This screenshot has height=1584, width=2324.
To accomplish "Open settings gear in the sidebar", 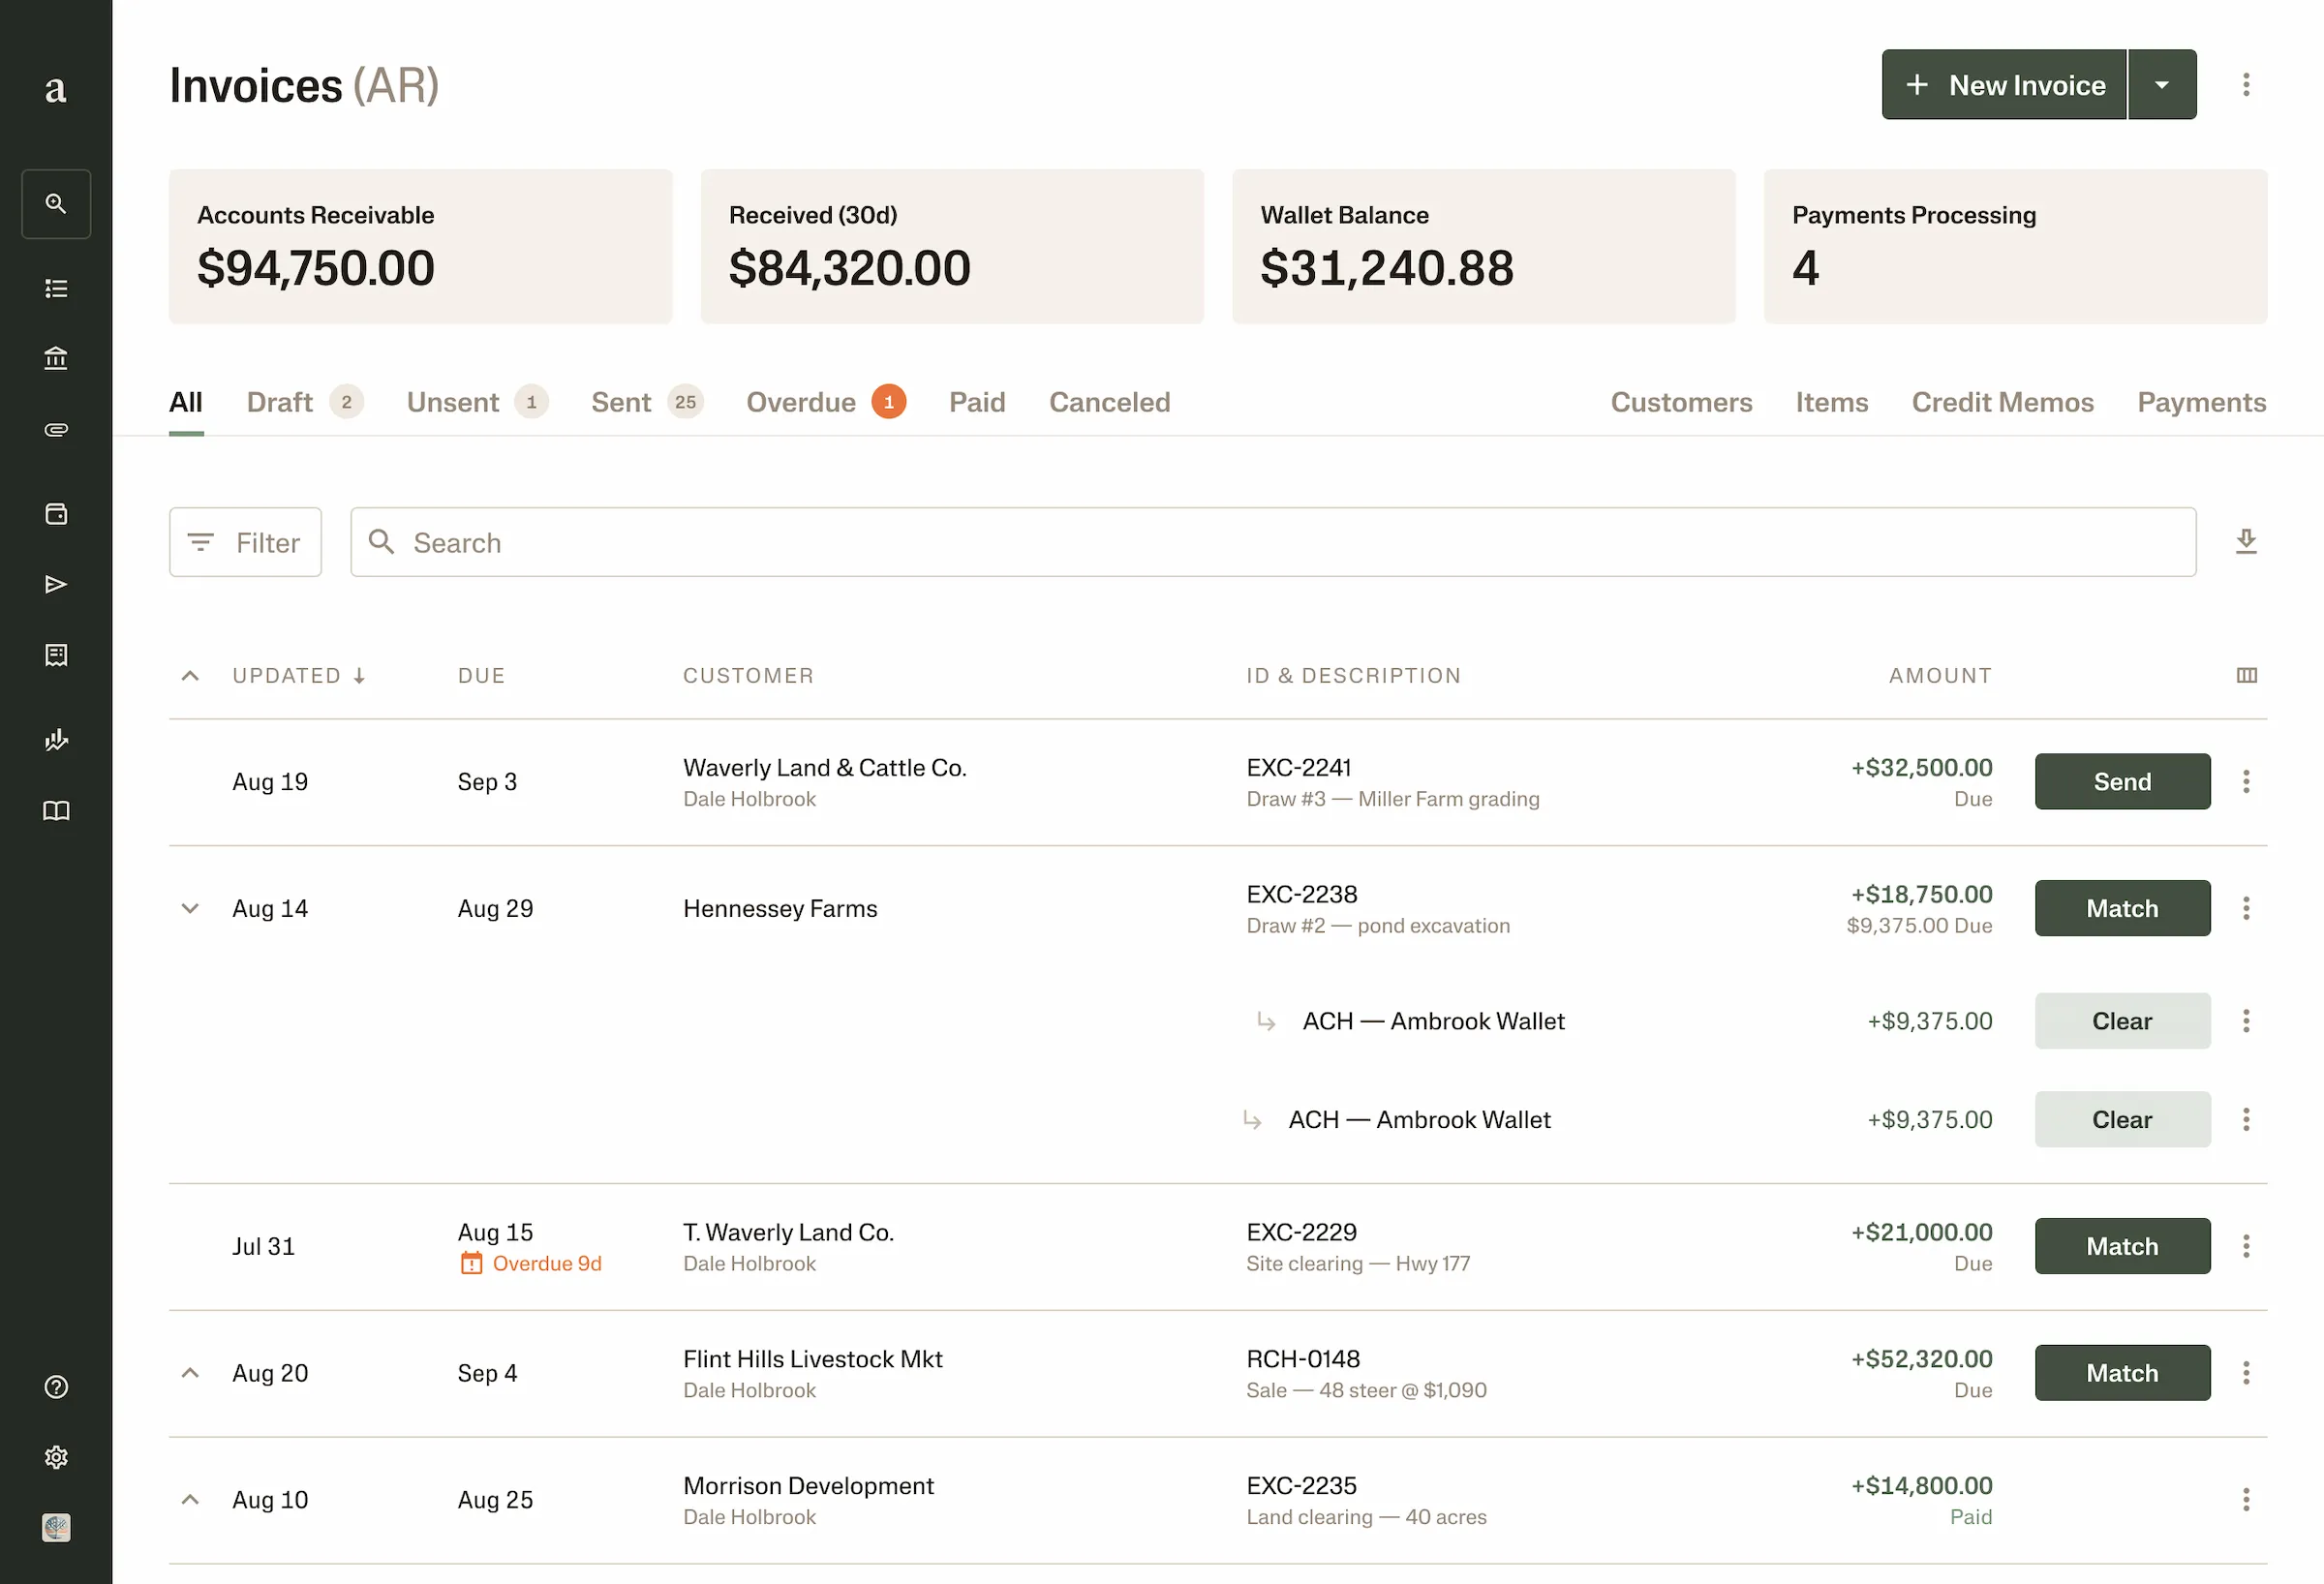I will tap(56, 1457).
